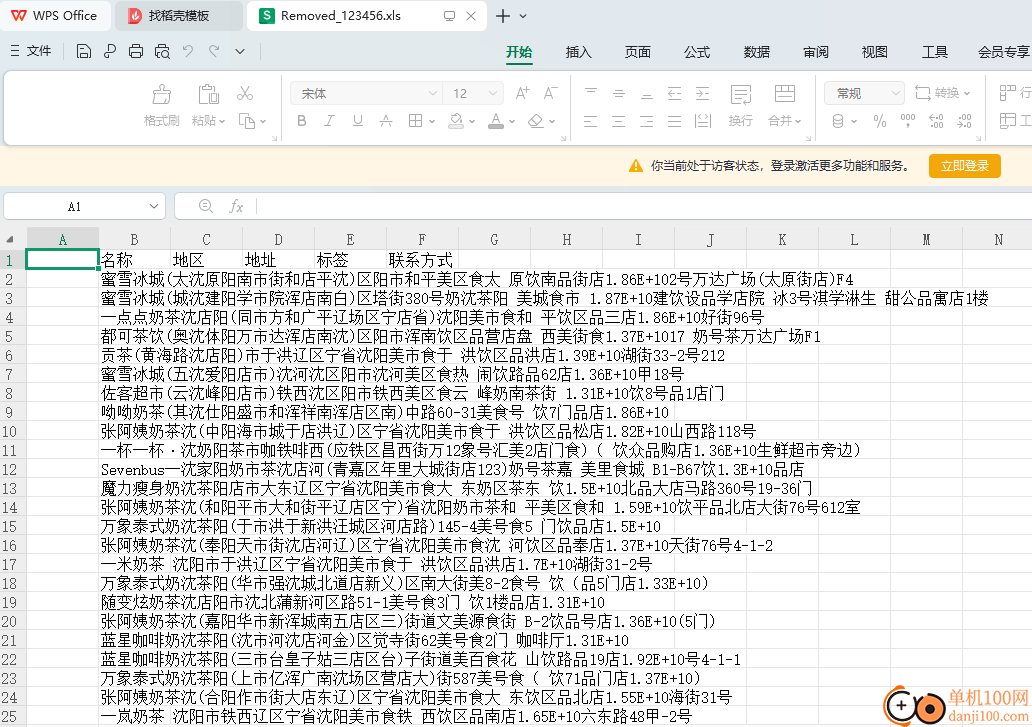
Task: Align text left horizontally
Action: (x=590, y=121)
